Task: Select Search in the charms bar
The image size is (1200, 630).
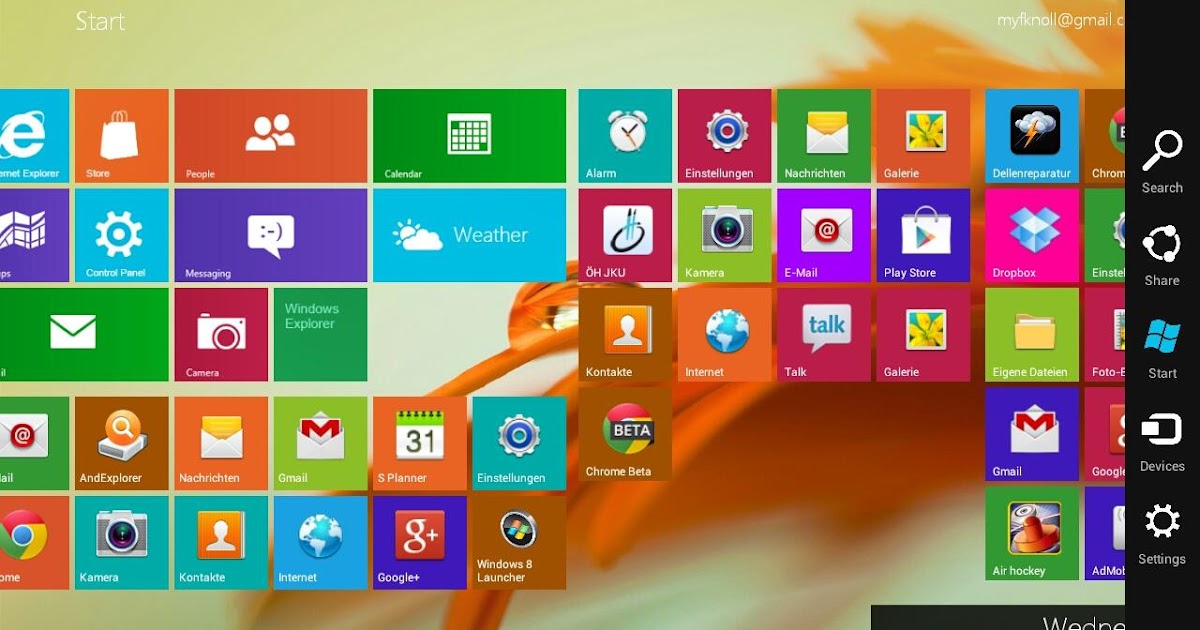Action: [1162, 162]
